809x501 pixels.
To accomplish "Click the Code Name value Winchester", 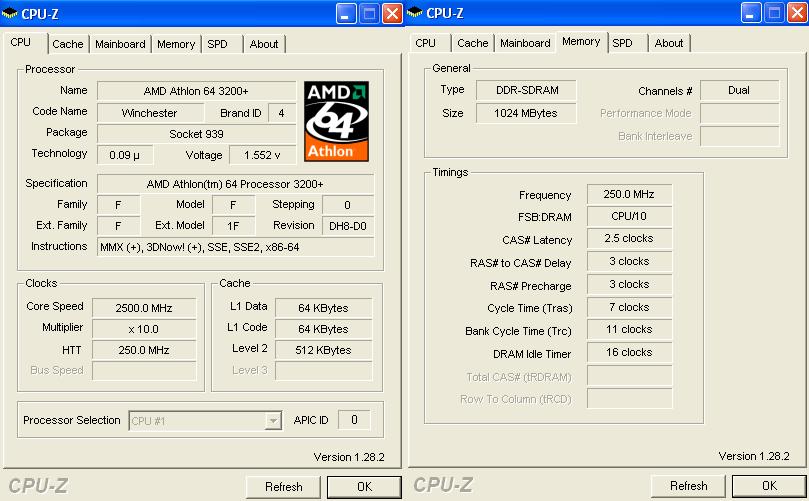I will 150,113.
